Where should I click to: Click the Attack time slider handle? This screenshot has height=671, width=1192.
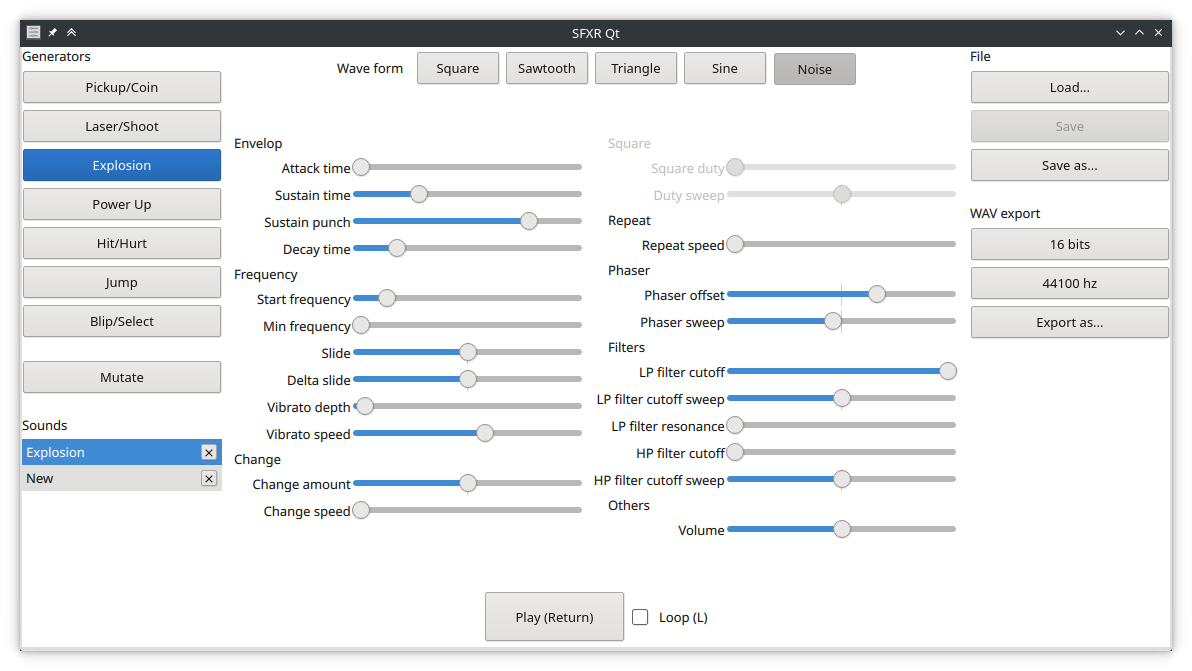(361, 167)
